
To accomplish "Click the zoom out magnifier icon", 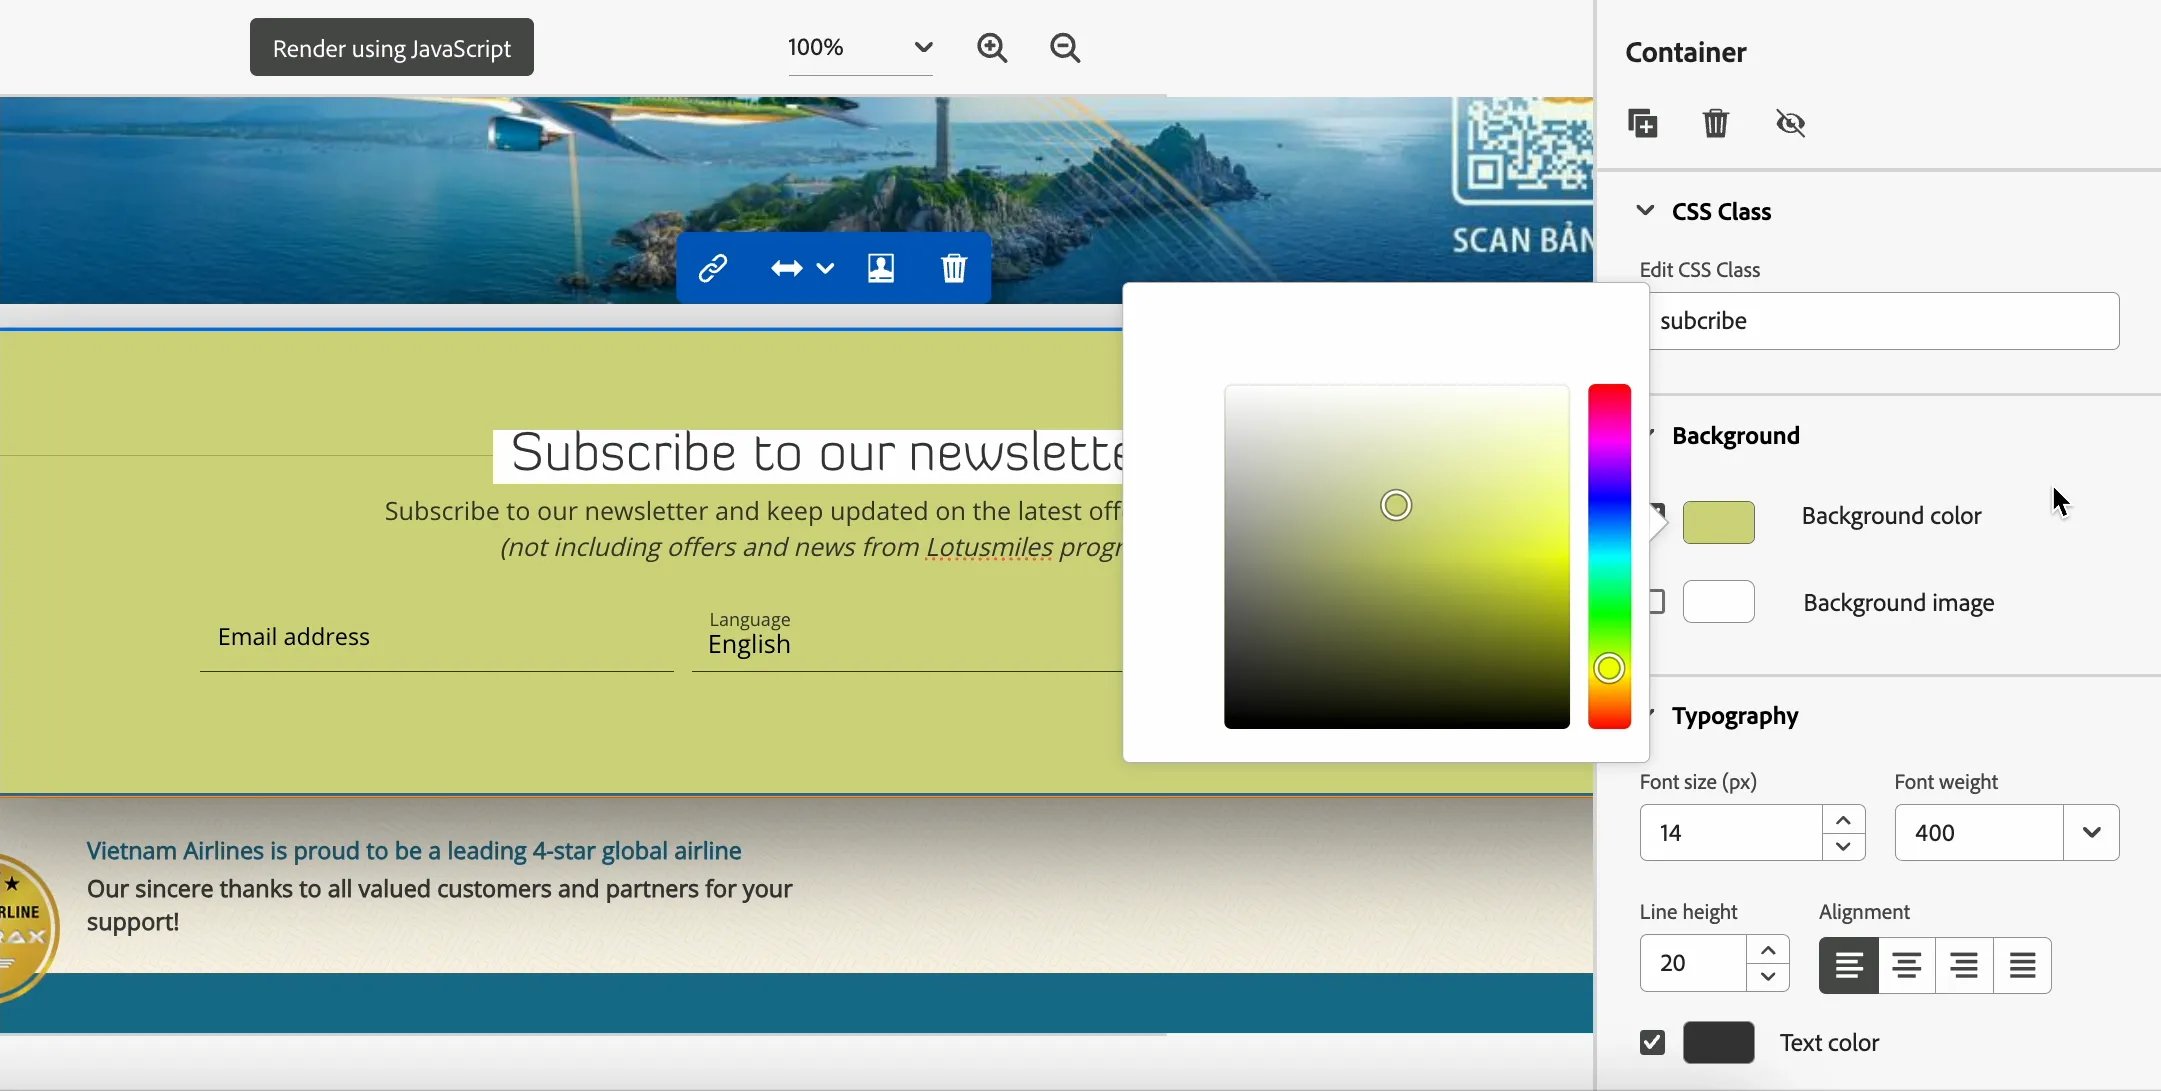I will click(1065, 47).
